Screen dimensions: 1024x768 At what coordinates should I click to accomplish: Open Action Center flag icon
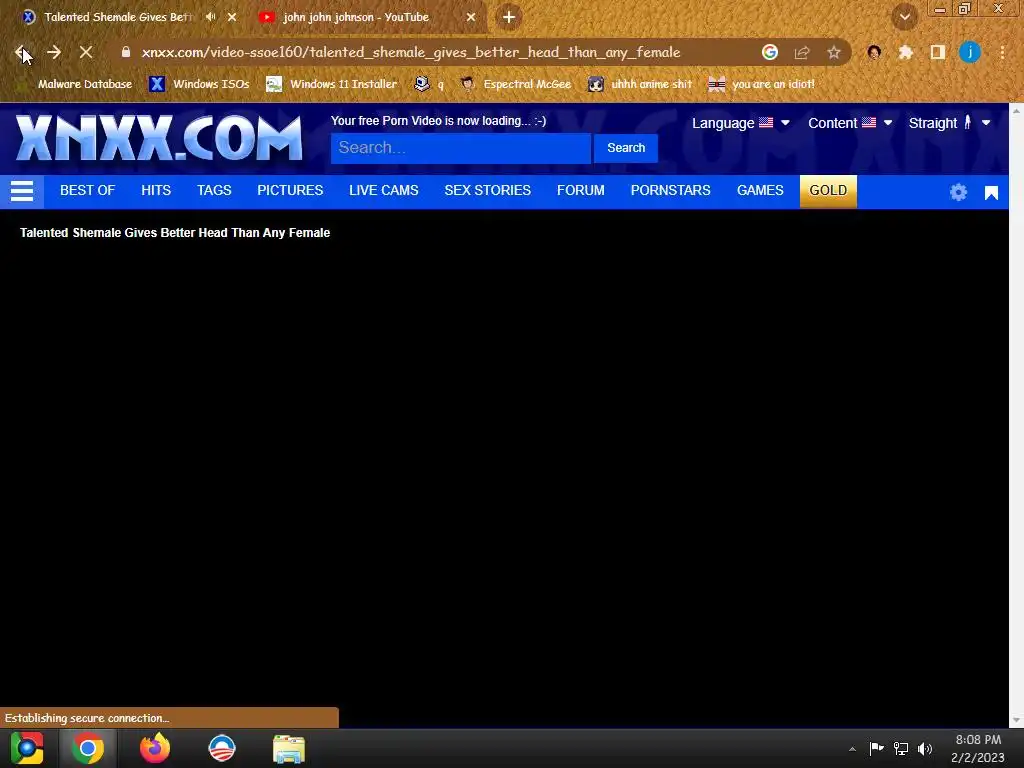[876, 748]
